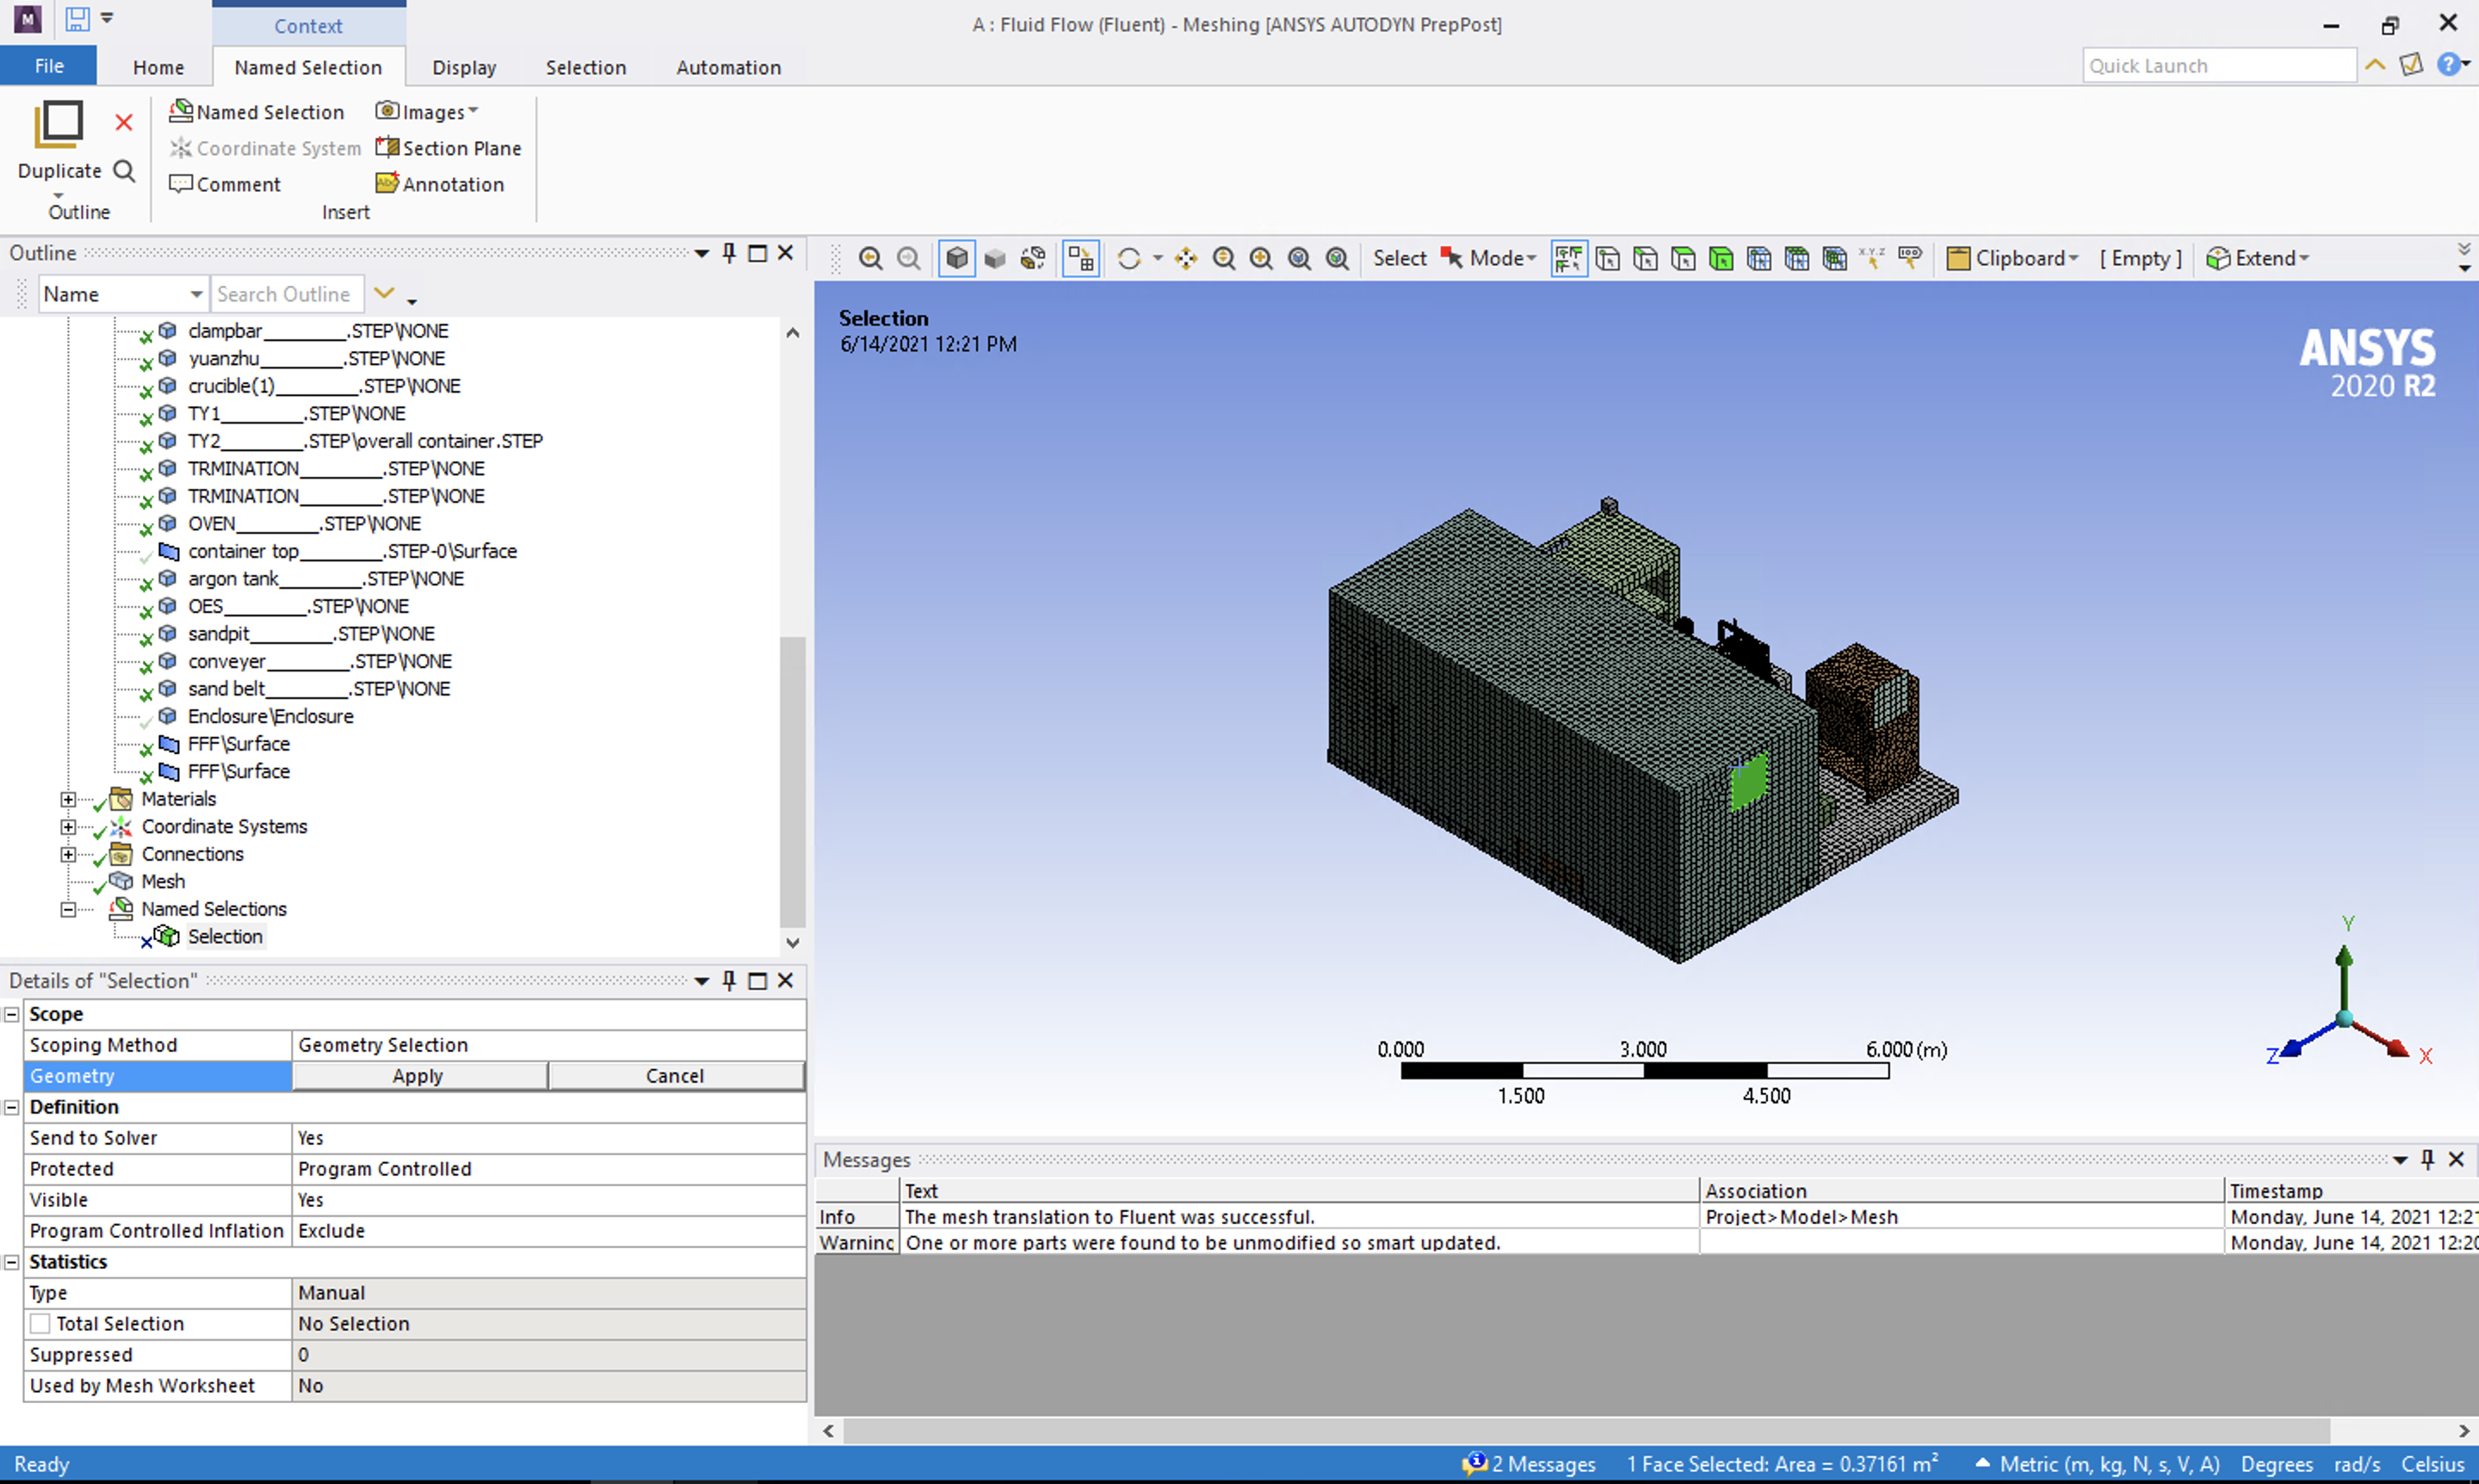This screenshot has width=2479, height=1484.
Task: Check the Total Selection checkbox
Action: pyautogui.click(x=40, y=1324)
